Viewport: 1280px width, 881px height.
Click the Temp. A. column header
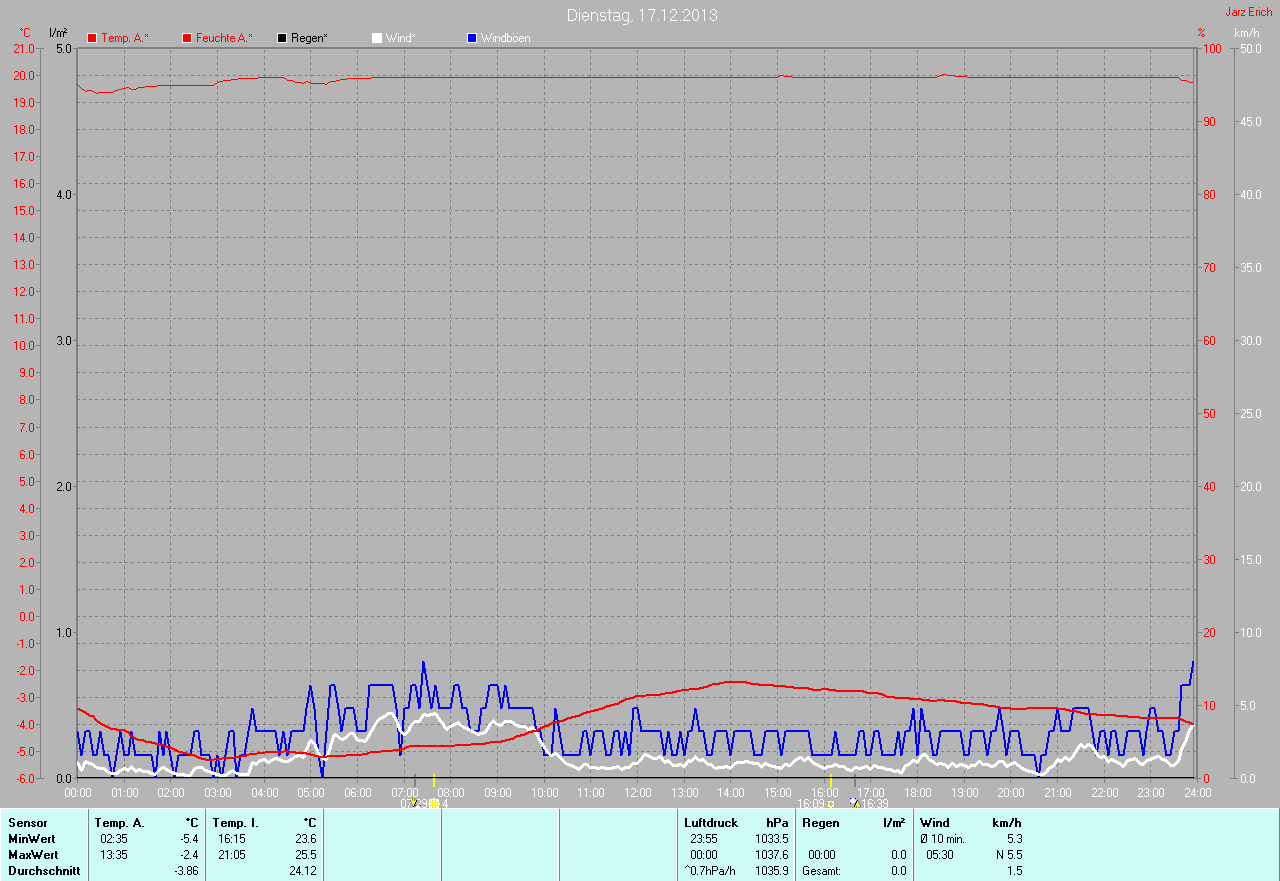pyautogui.click(x=120, y=823)
